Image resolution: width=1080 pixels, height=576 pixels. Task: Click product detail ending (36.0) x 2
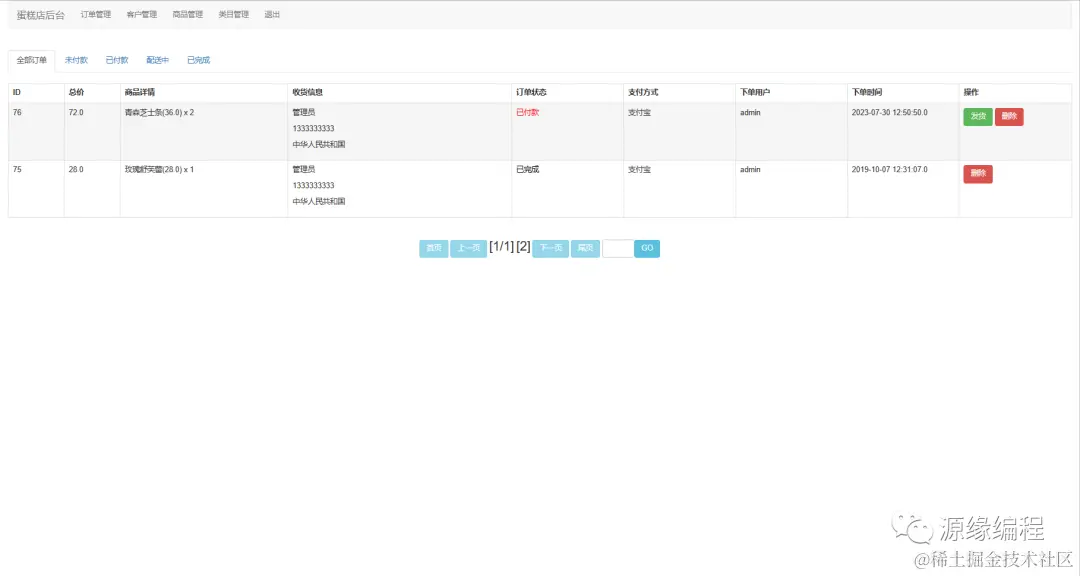pyautogui.click(x=159, y=112)
